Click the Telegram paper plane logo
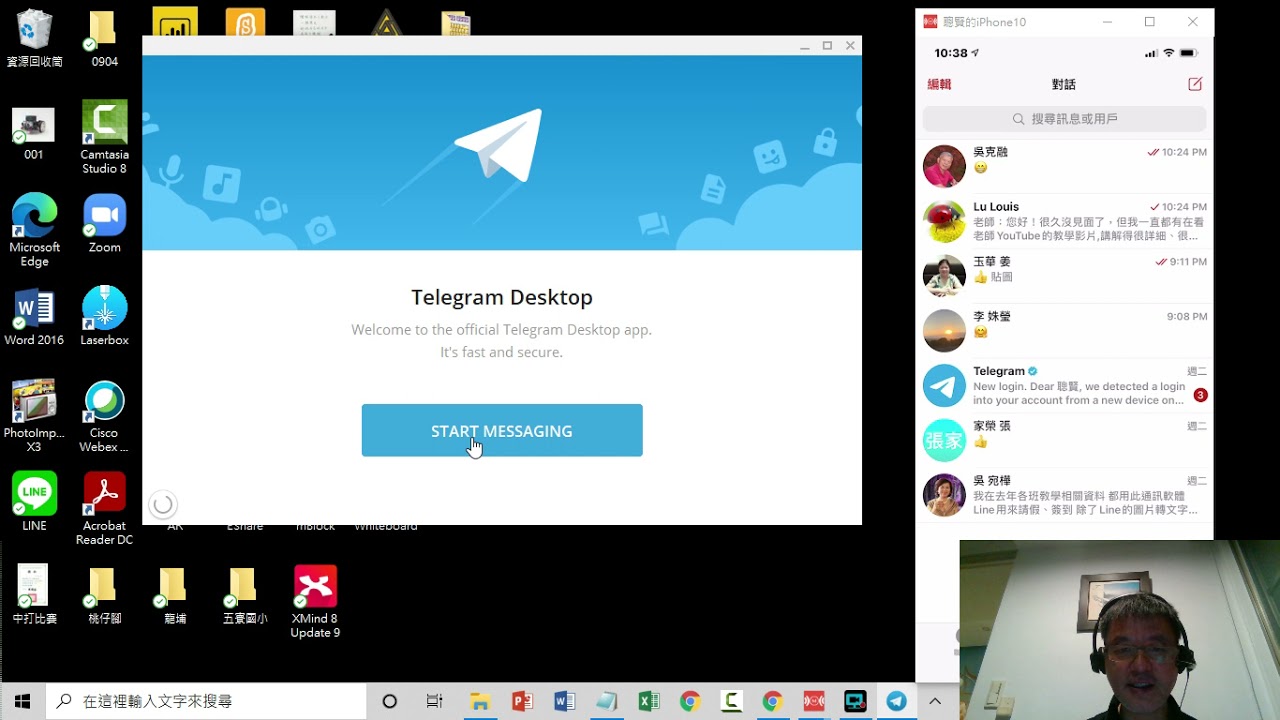 coord(498,146)
